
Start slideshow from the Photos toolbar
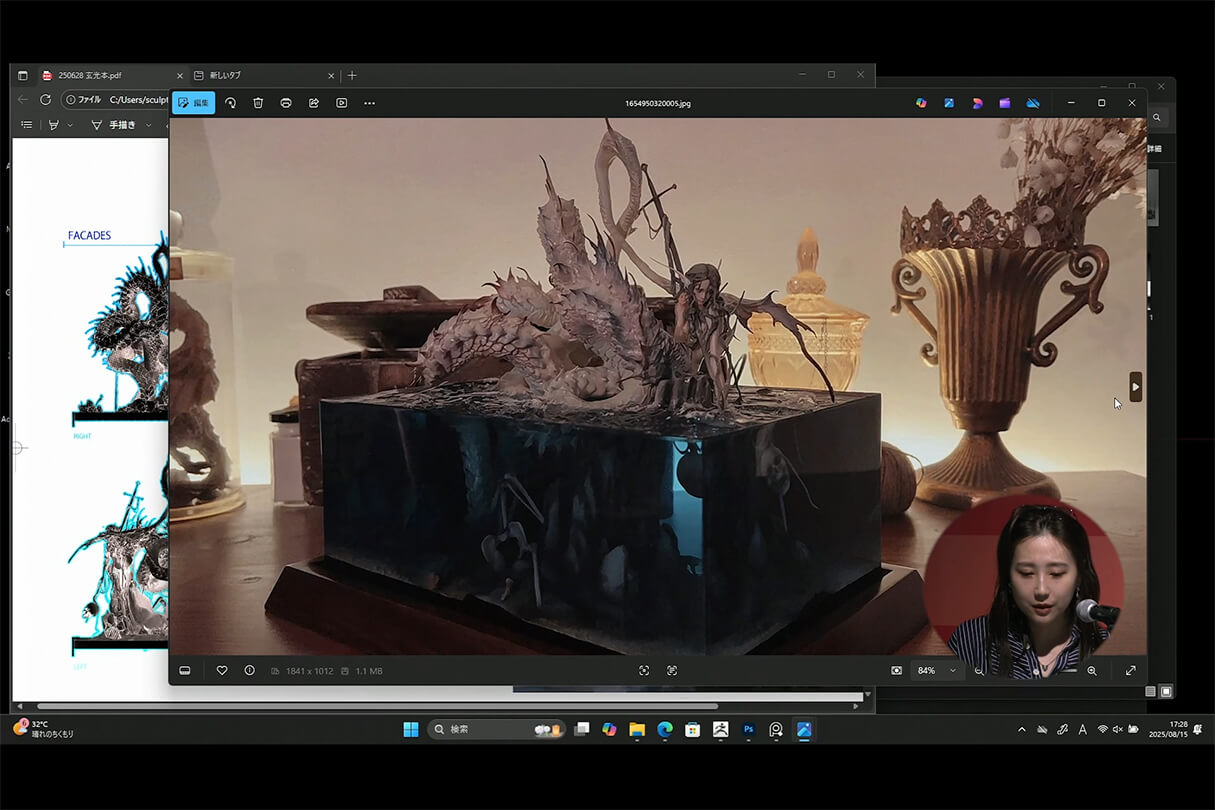click(342, 103)
